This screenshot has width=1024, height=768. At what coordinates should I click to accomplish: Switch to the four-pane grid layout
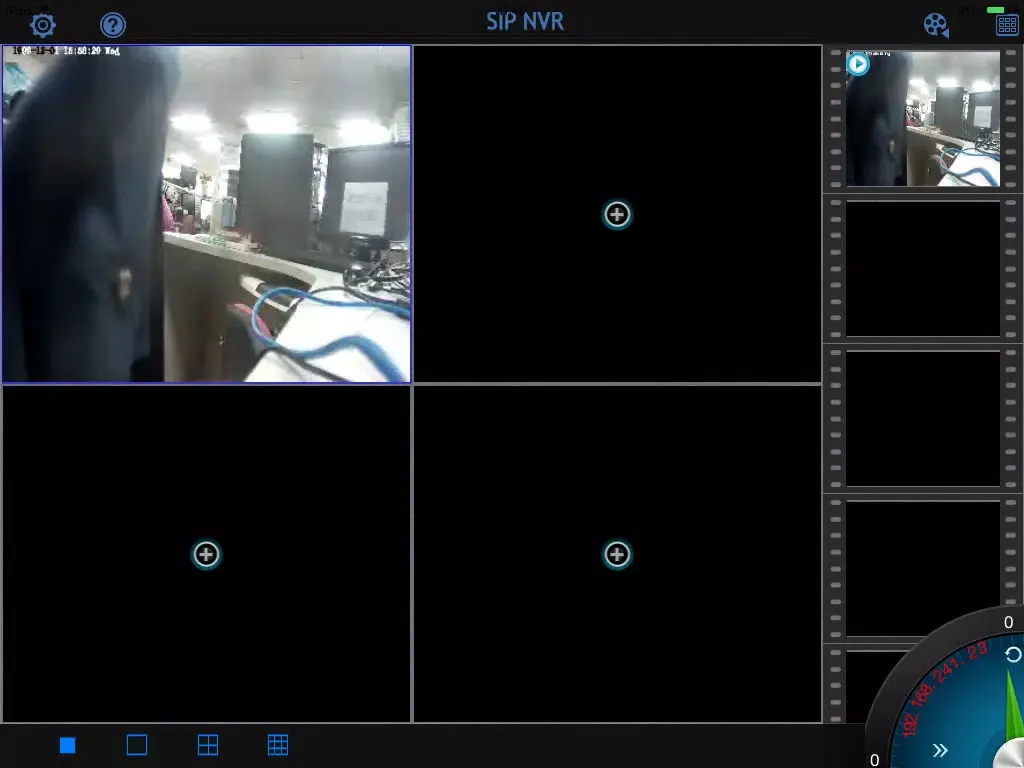pyautogui.click(x=208, y=745)
